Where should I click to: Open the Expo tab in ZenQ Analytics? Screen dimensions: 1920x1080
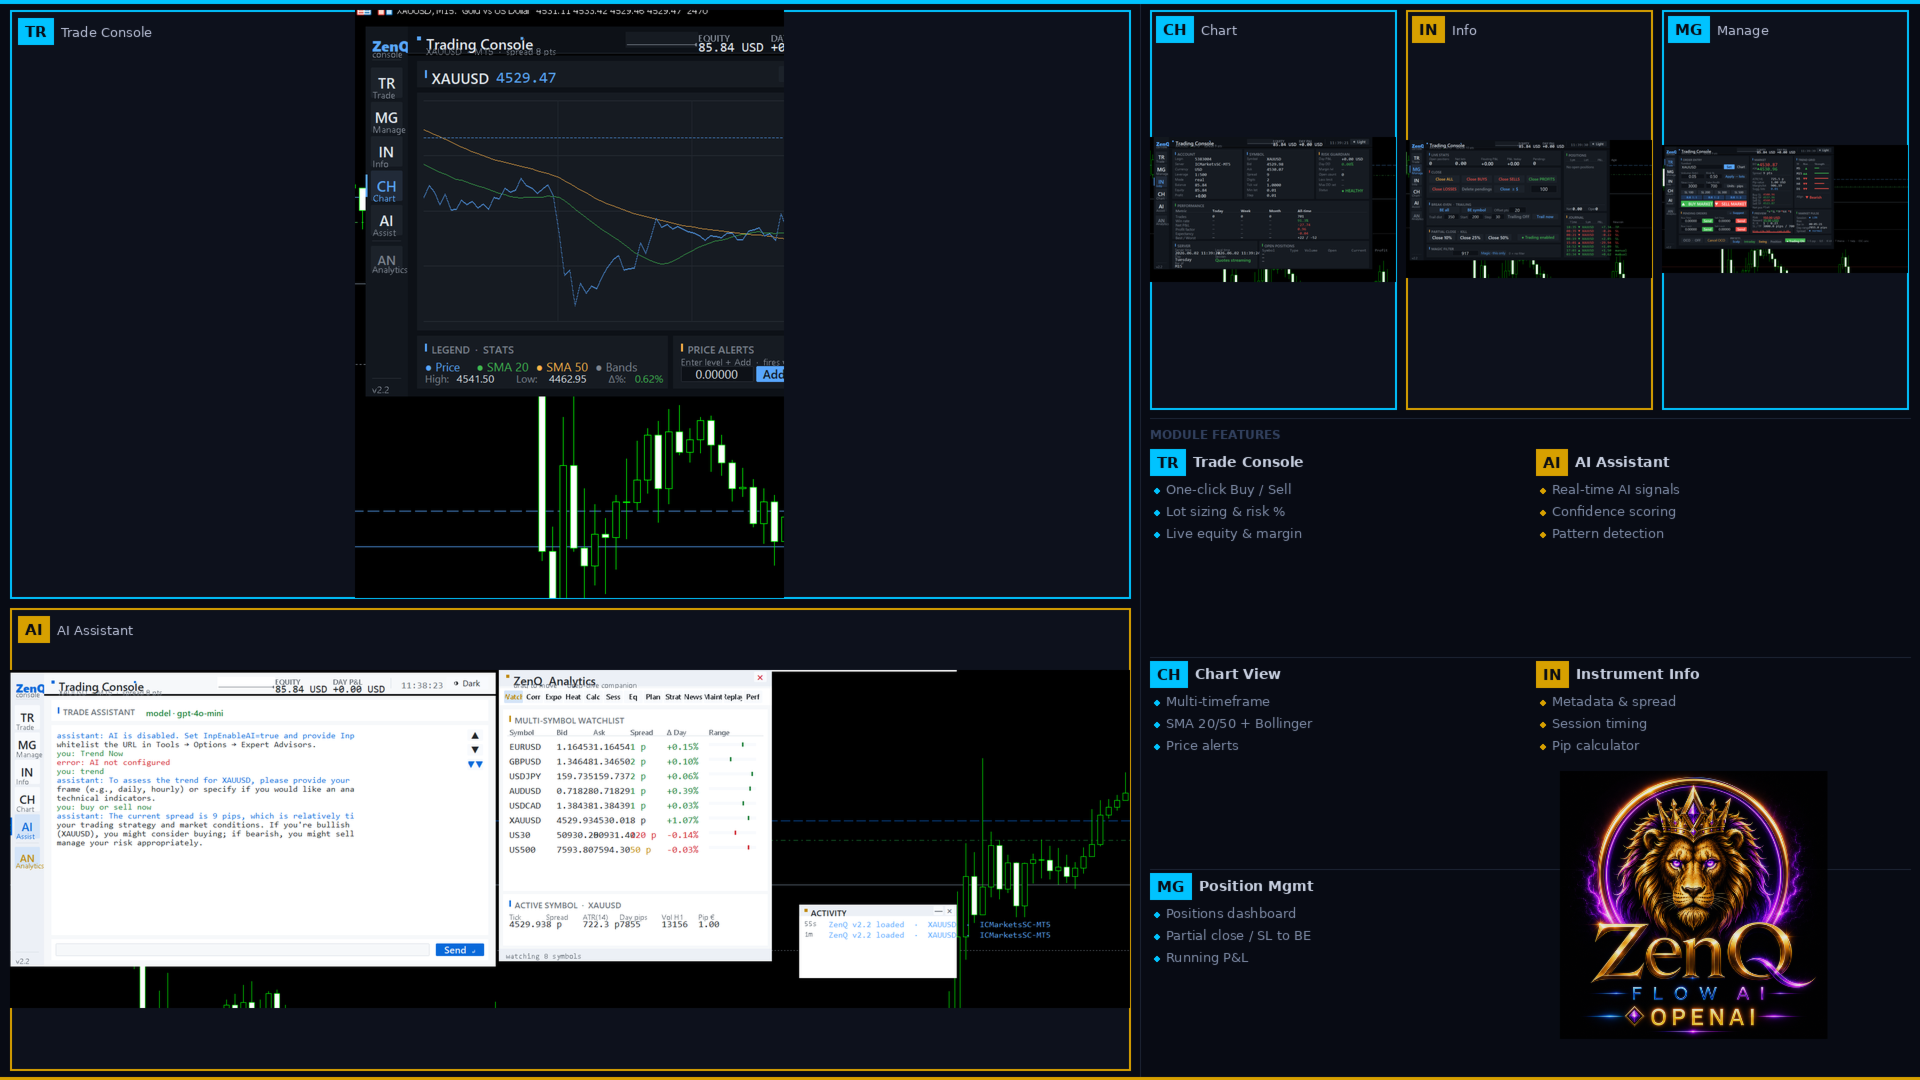(x=553, y=697)
